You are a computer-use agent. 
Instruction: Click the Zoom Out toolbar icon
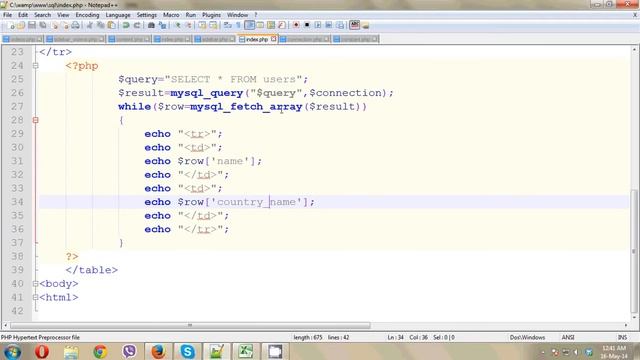188,25
